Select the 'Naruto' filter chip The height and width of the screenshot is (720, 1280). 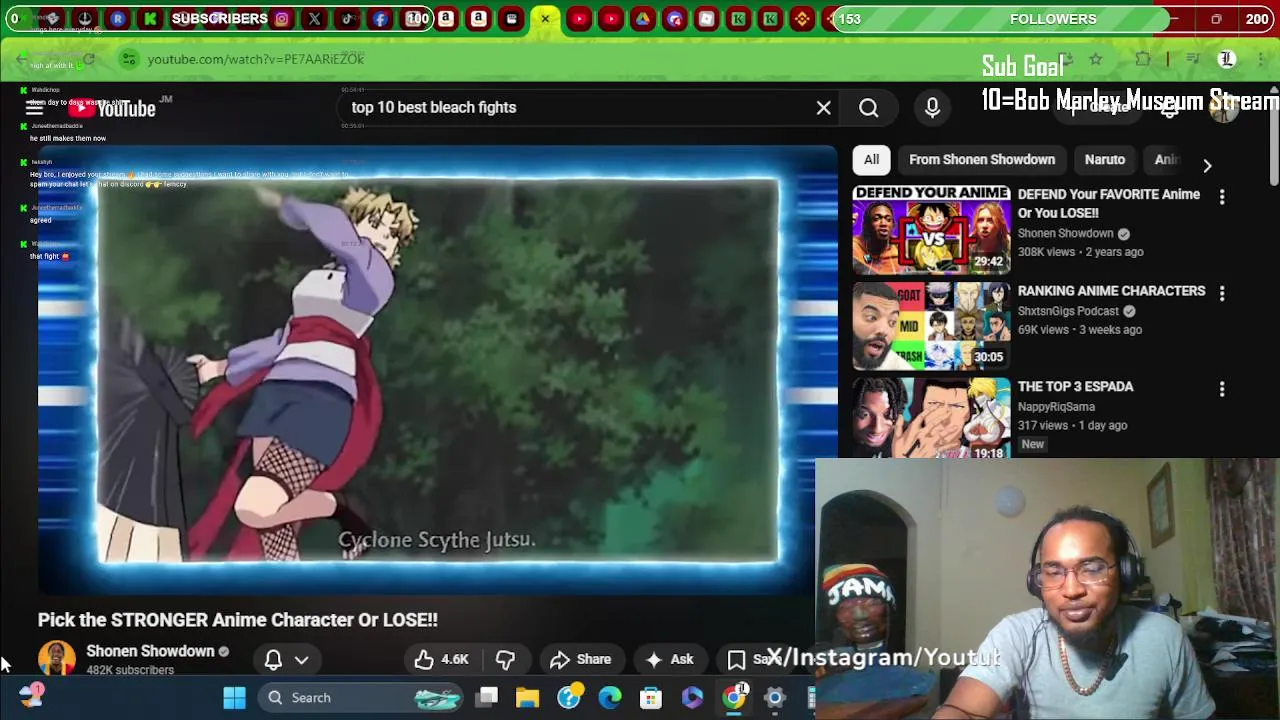click(x=1104, y=159)
